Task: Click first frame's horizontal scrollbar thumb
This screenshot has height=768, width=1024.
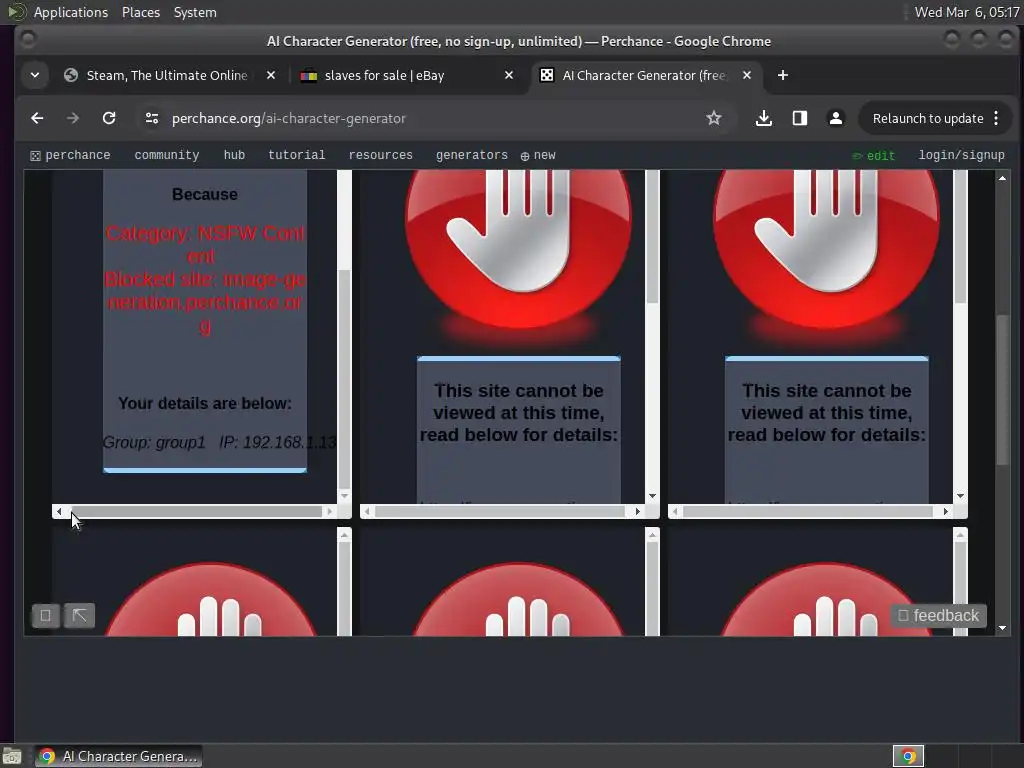Action: pos(197,511)
